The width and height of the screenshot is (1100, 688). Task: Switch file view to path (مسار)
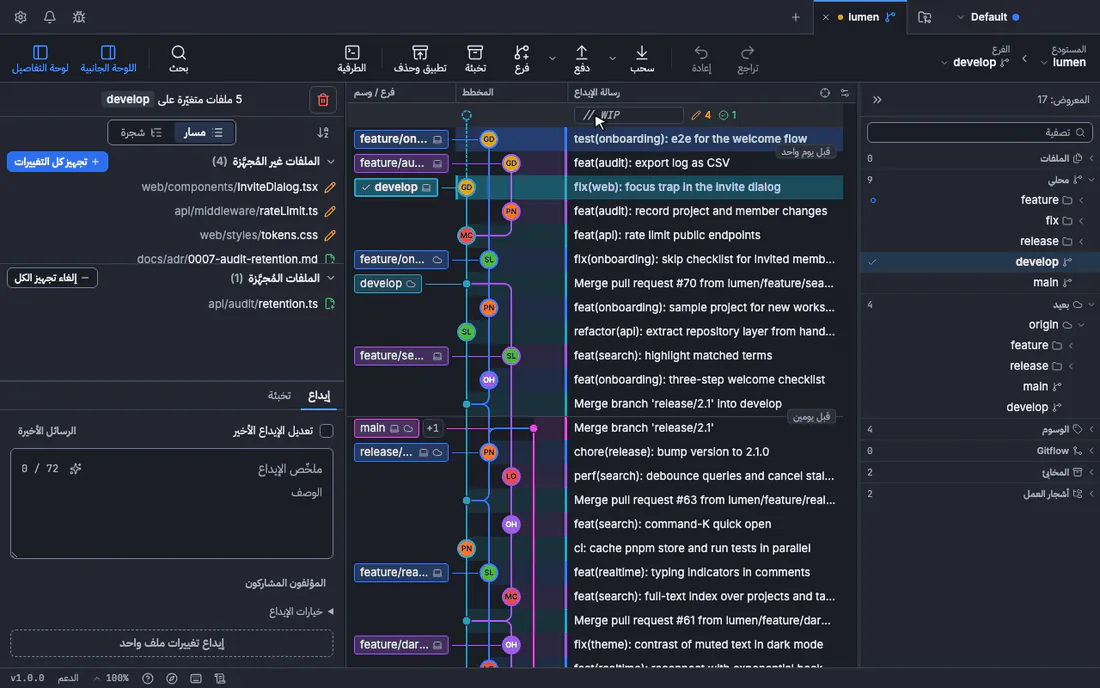[203, 133]
